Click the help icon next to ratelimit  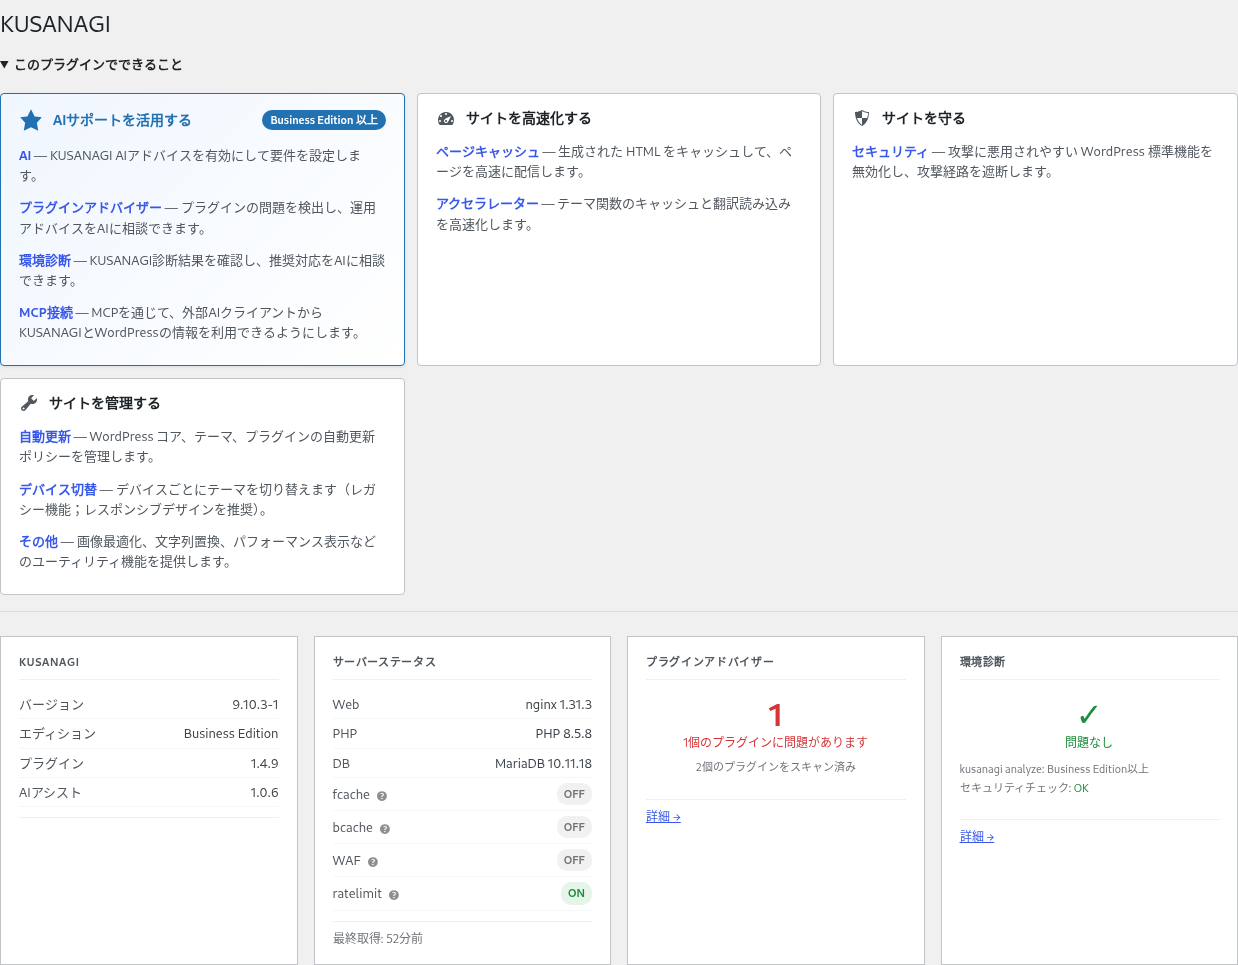(x=394, y=895)
